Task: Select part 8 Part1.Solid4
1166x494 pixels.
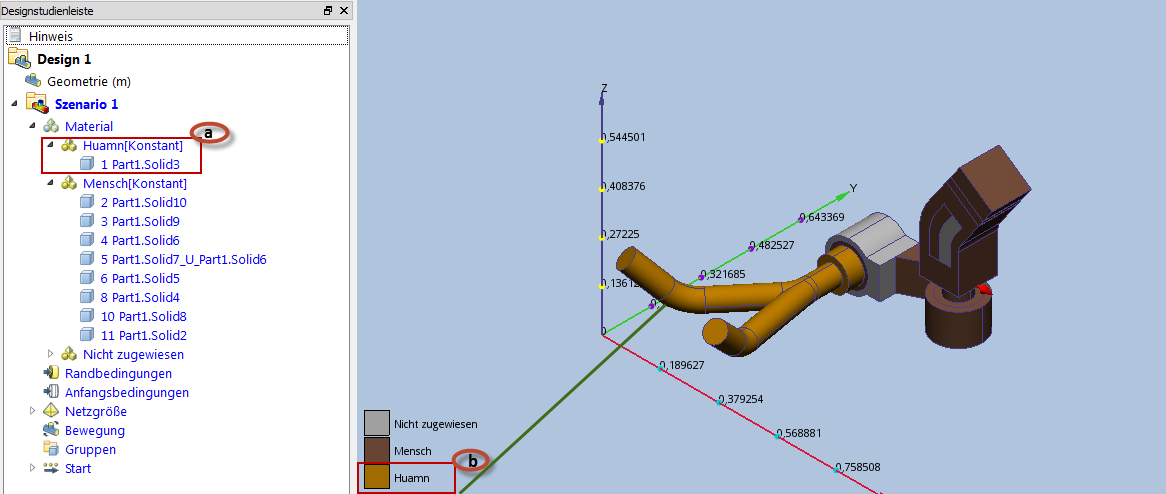Action: click(x=141, y=297)
